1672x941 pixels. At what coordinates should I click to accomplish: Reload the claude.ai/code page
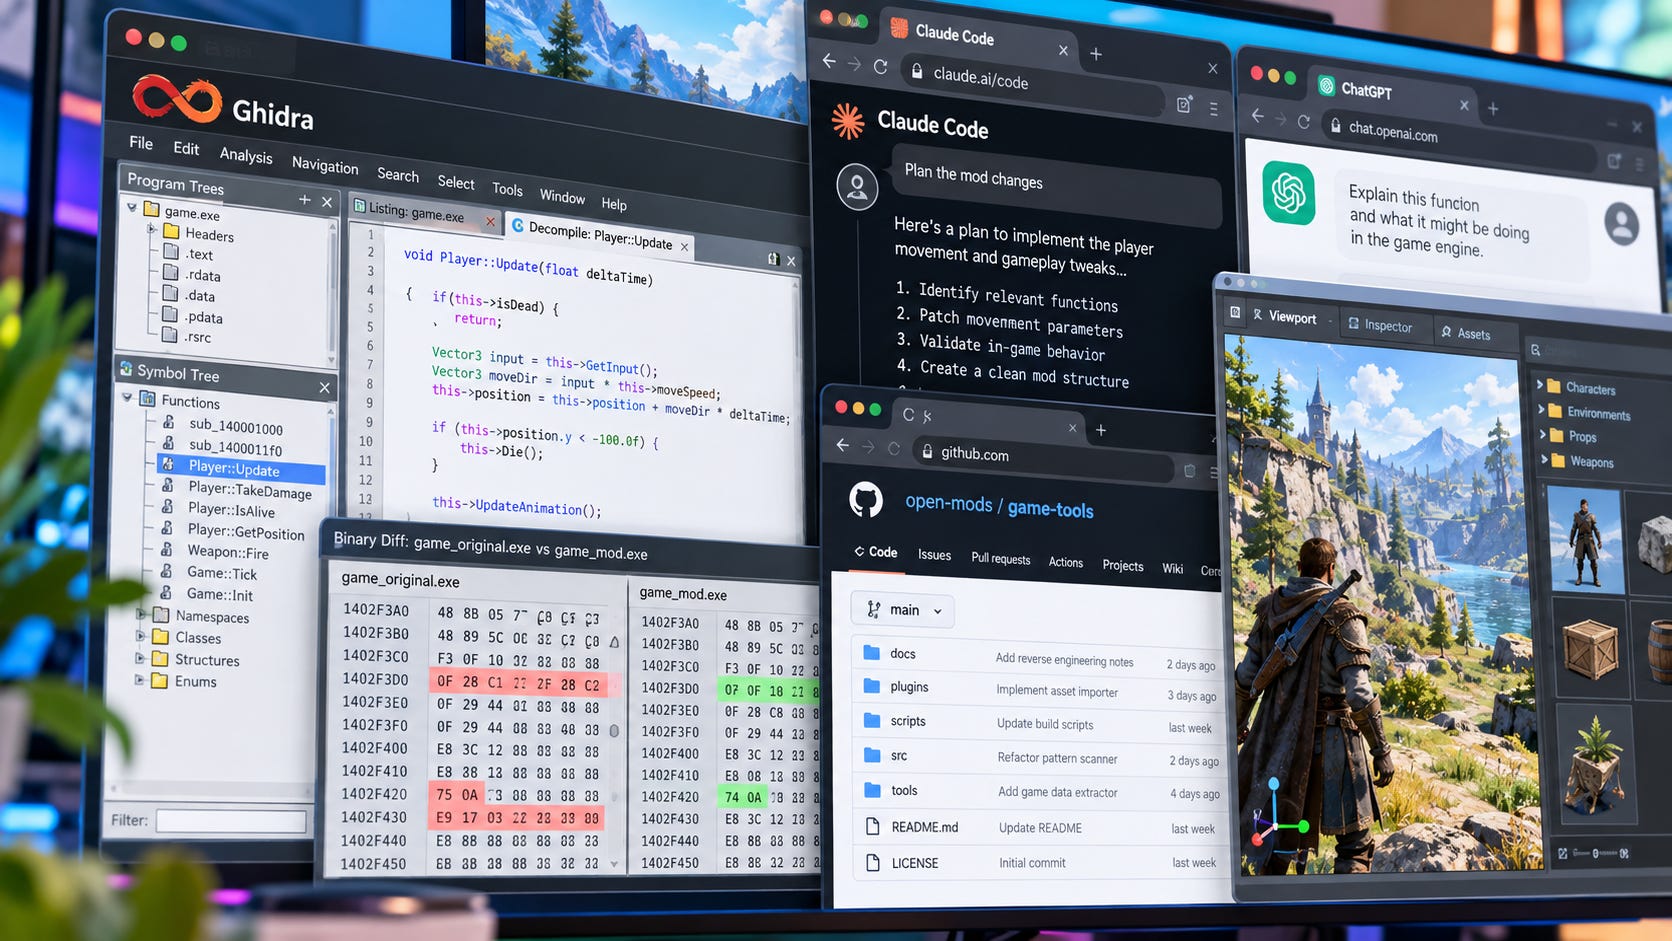880,66
